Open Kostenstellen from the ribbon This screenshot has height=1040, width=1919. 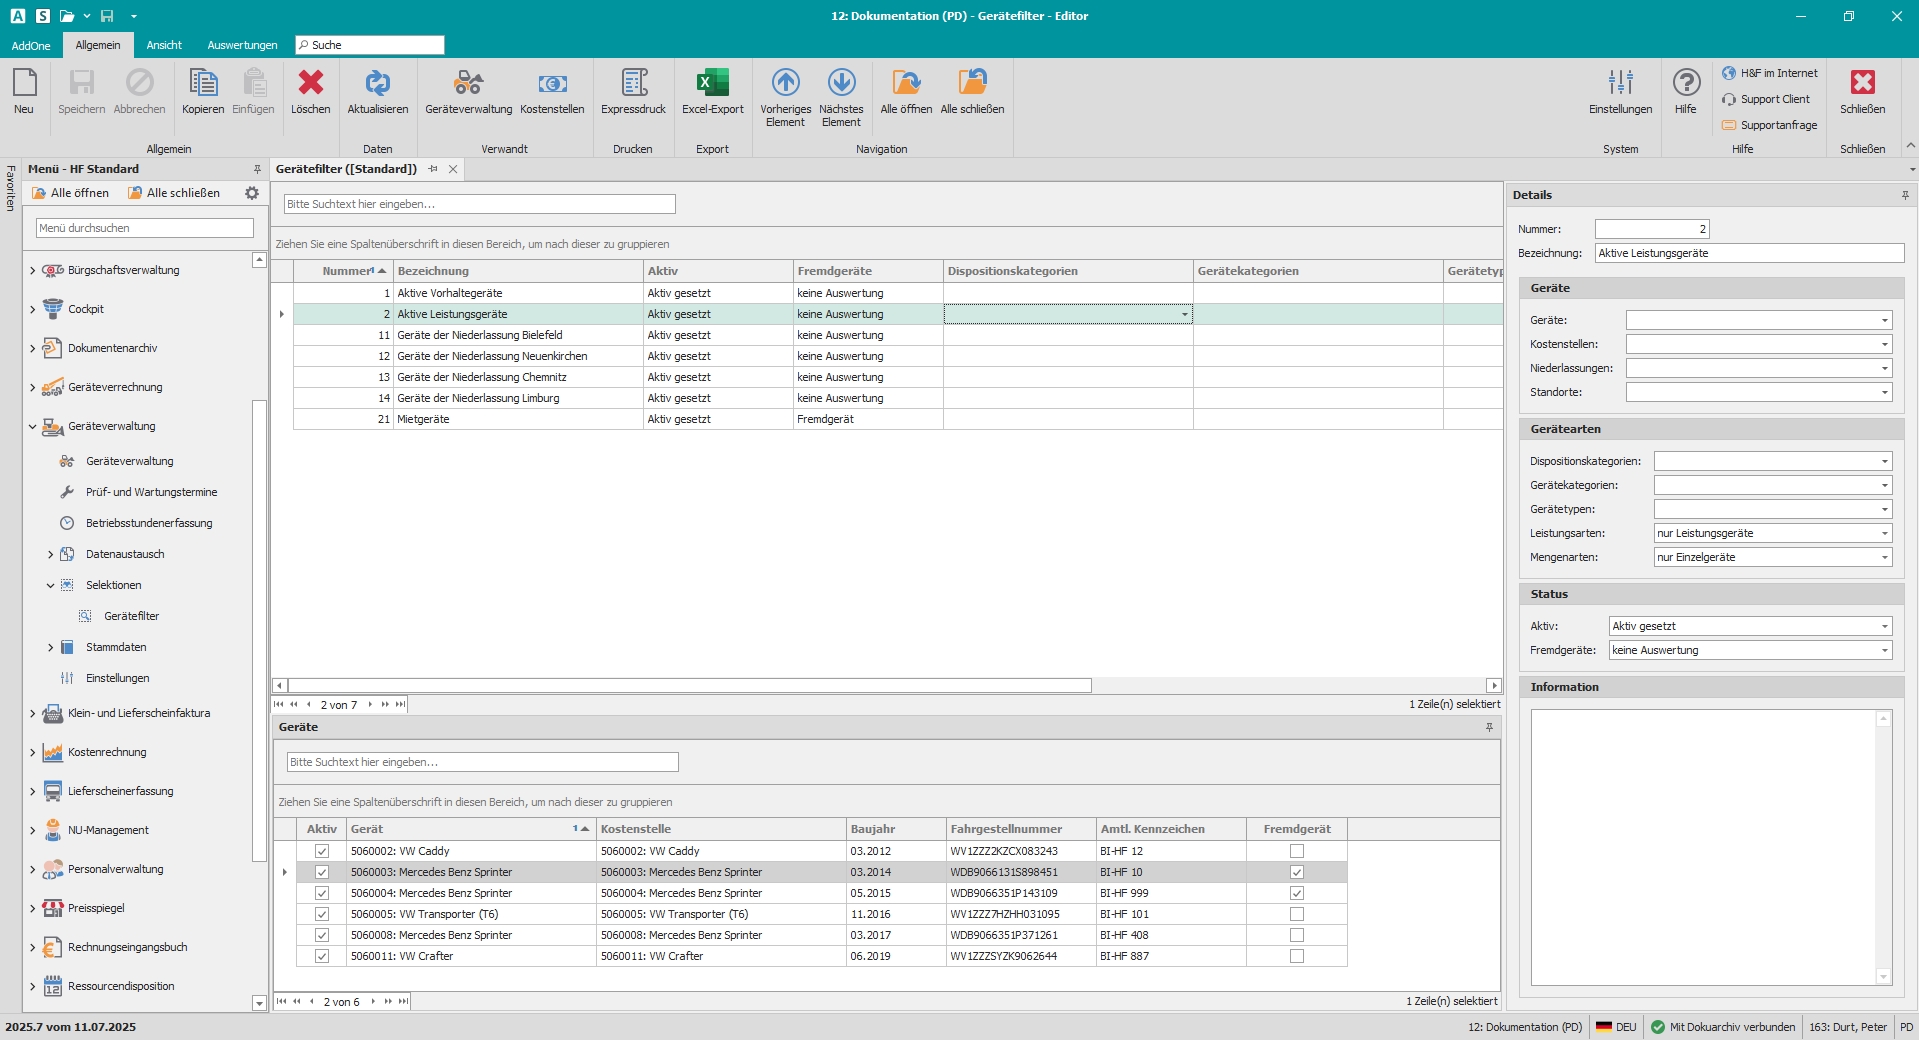[552, 84]
